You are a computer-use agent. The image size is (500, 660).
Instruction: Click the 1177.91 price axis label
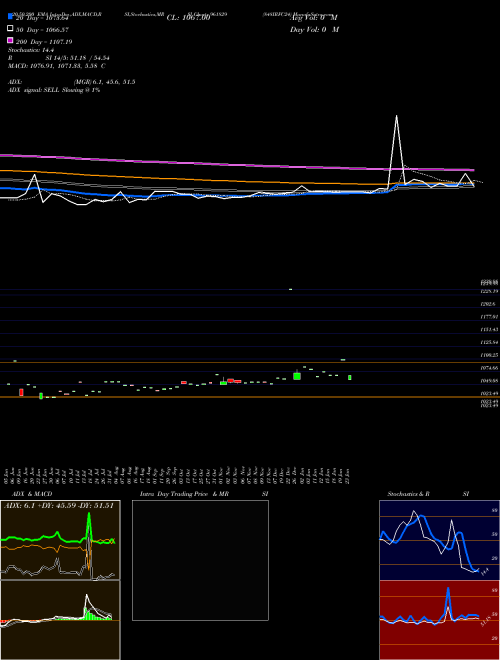(489, 317)
